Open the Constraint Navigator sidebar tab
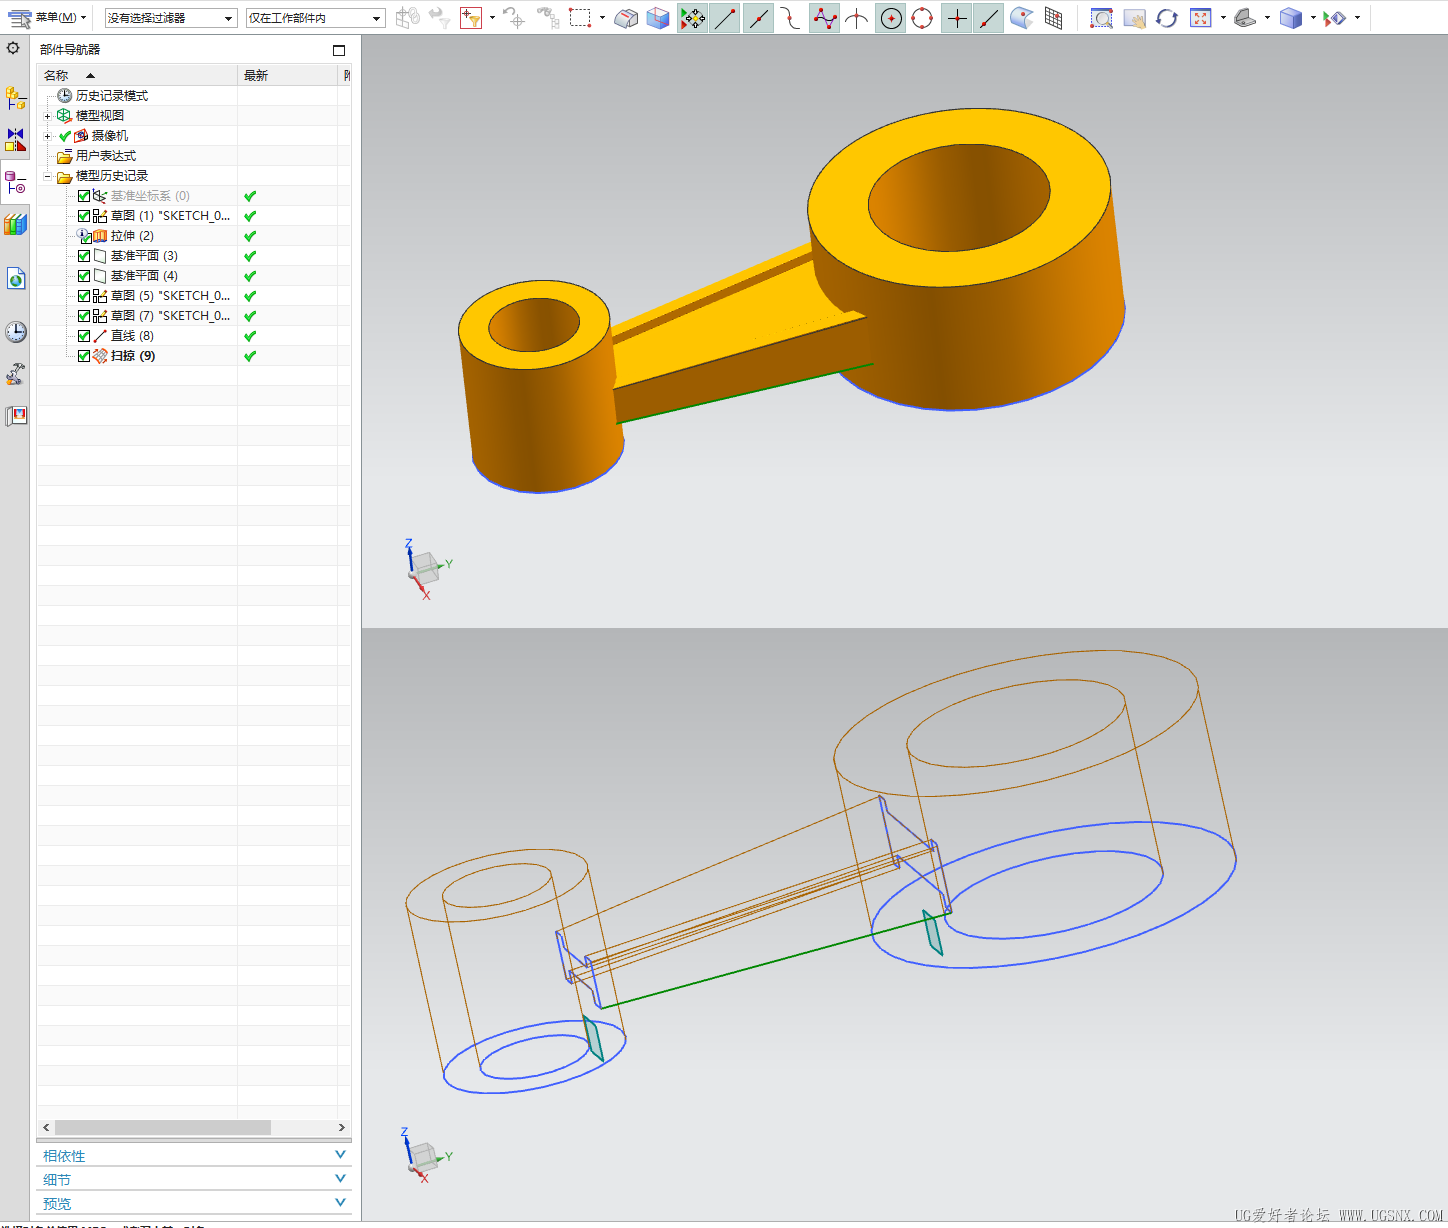 coord(15,140)
